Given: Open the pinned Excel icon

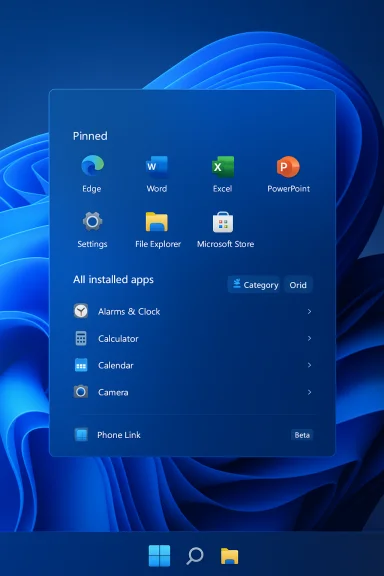Looking at the screenshot, I should click(x=223, y=167).
